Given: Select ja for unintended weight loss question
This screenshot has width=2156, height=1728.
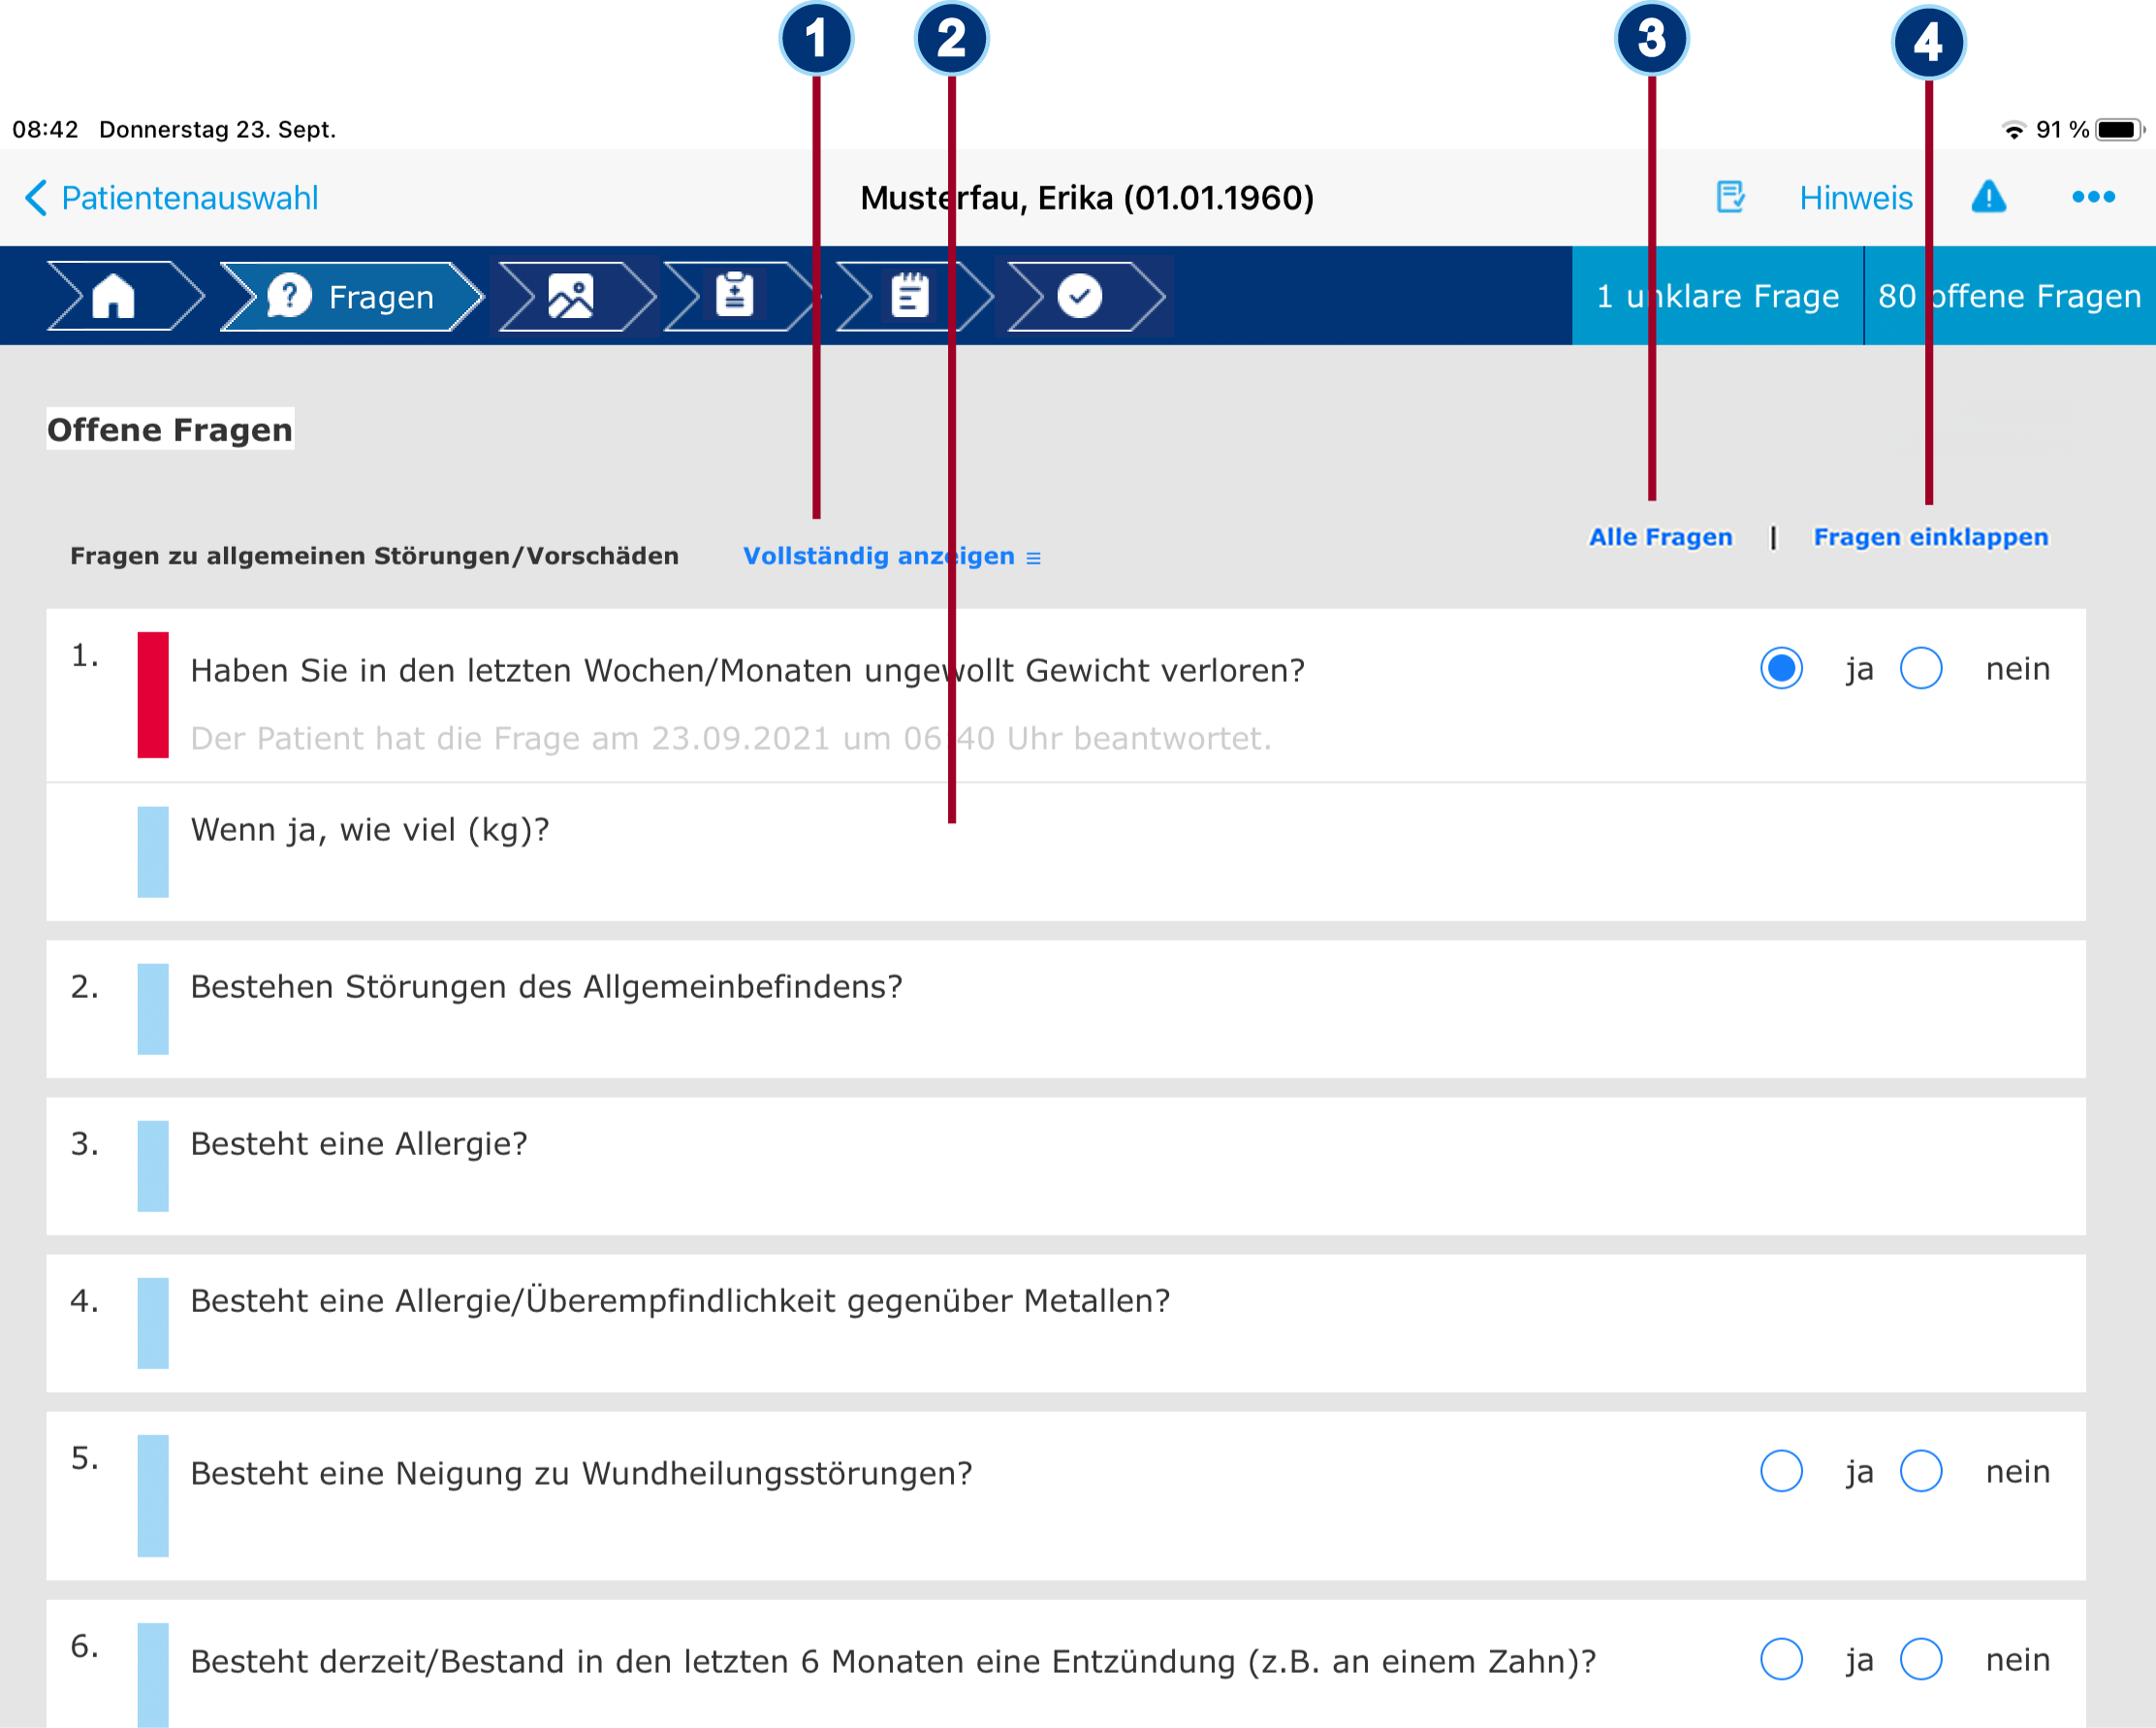Looking at the screenshot, I should [1782, 668].
